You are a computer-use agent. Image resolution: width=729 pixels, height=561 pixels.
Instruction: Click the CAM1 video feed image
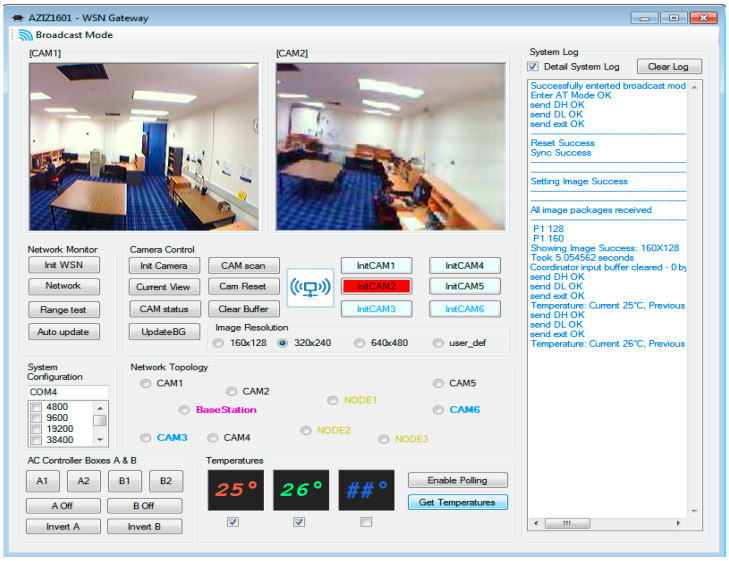click(143, 147)
